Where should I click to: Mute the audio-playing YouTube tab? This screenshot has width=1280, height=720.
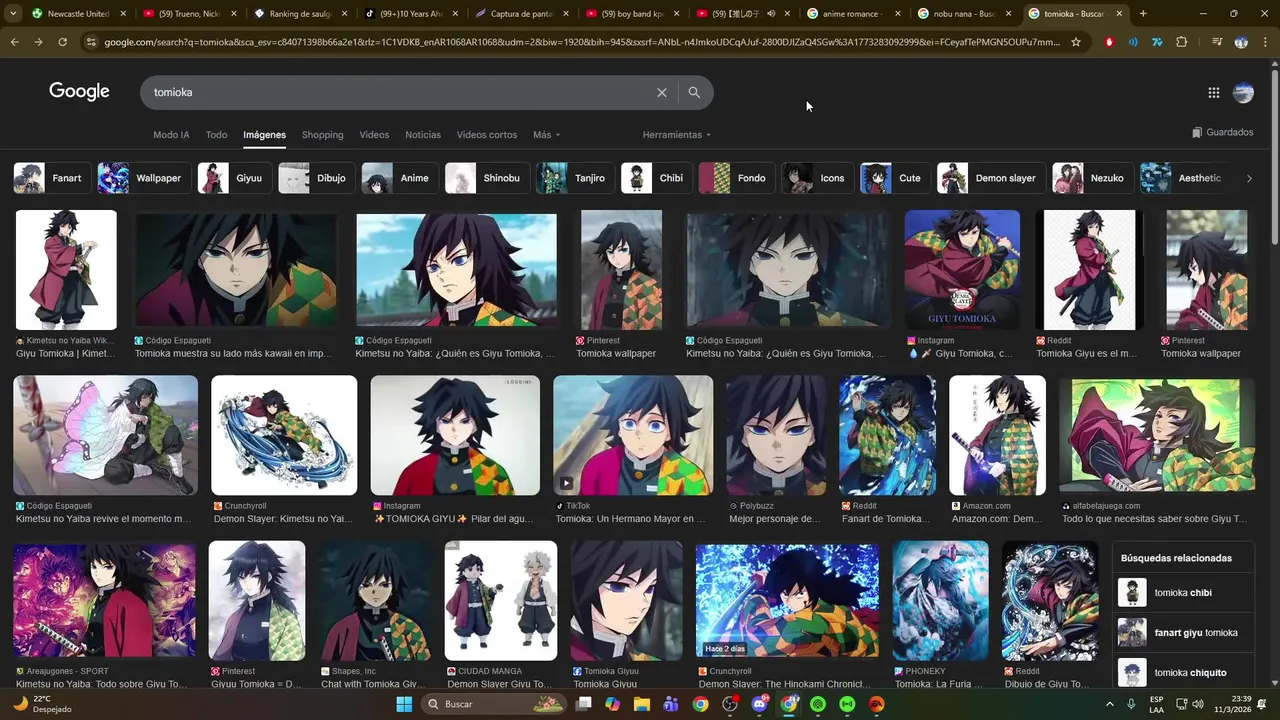[771, 14]
